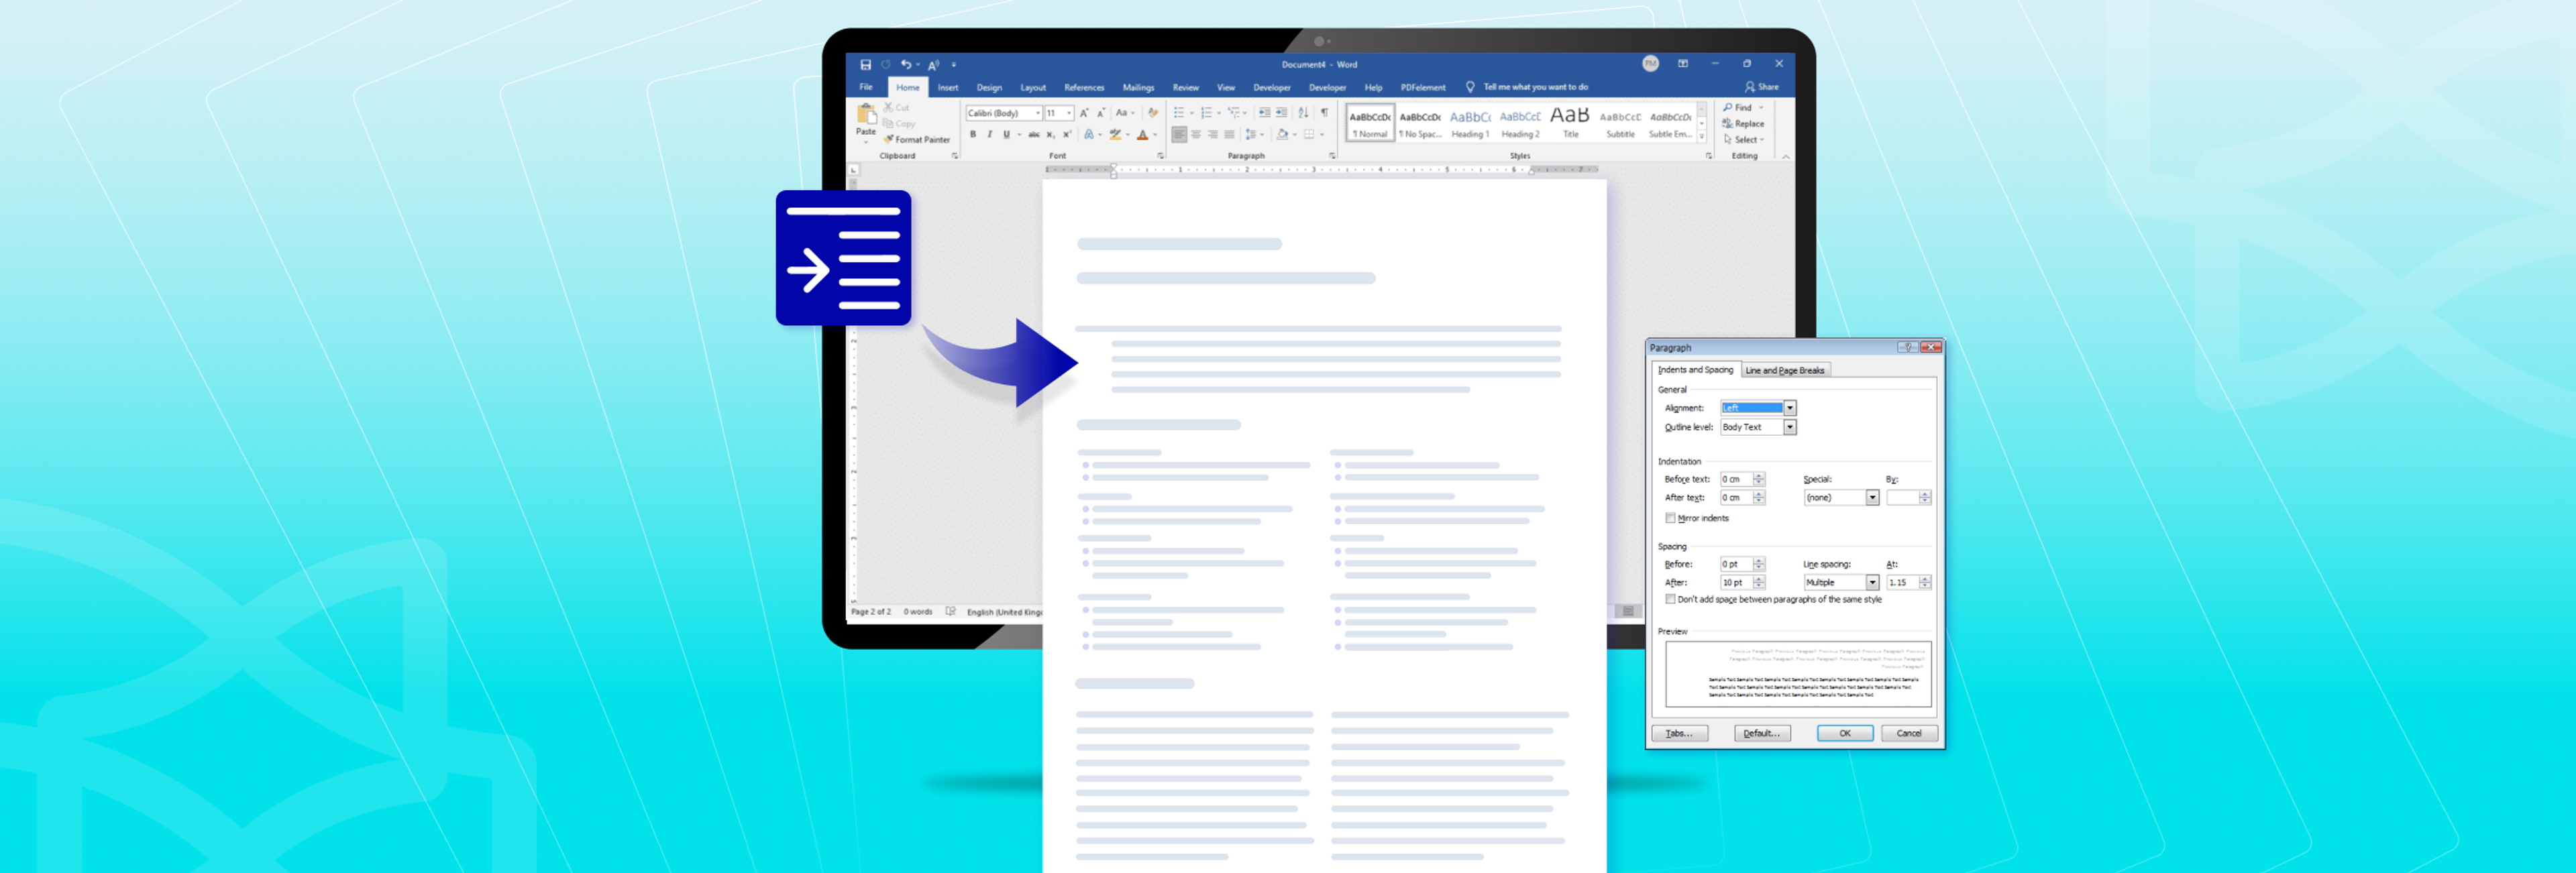Click the Center align icon
The width and height of the screenshot is (2576, 873).
(1196, 135)
